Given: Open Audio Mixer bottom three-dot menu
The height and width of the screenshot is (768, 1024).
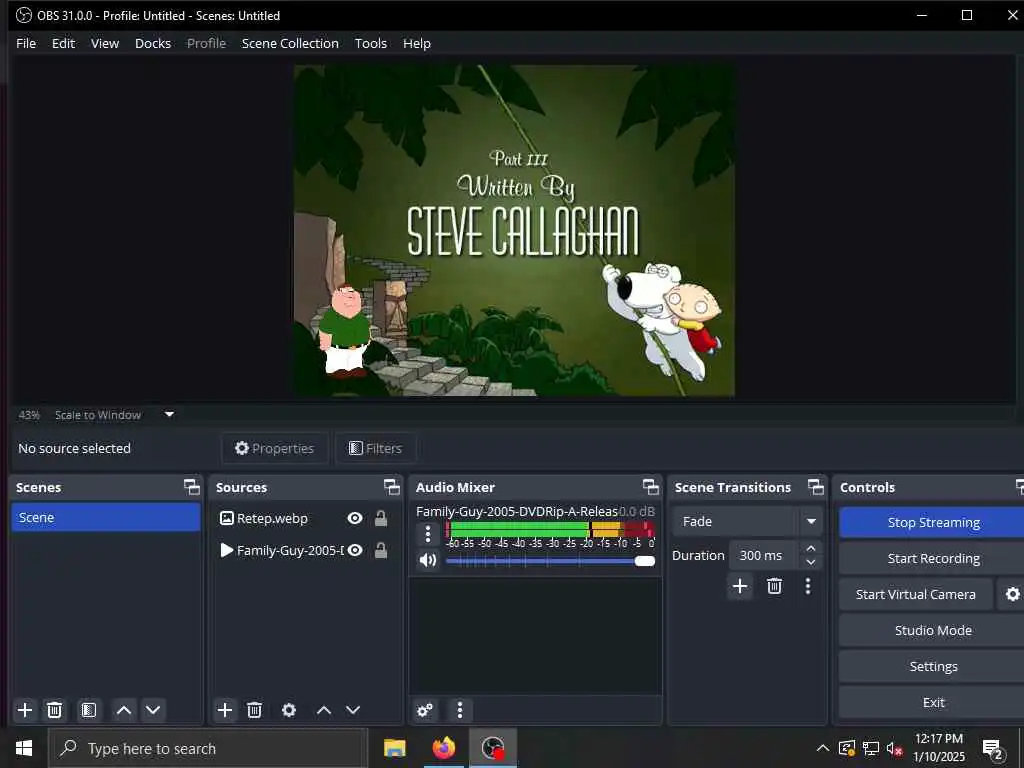Looking at the screenshot, I should pos(460,710).
